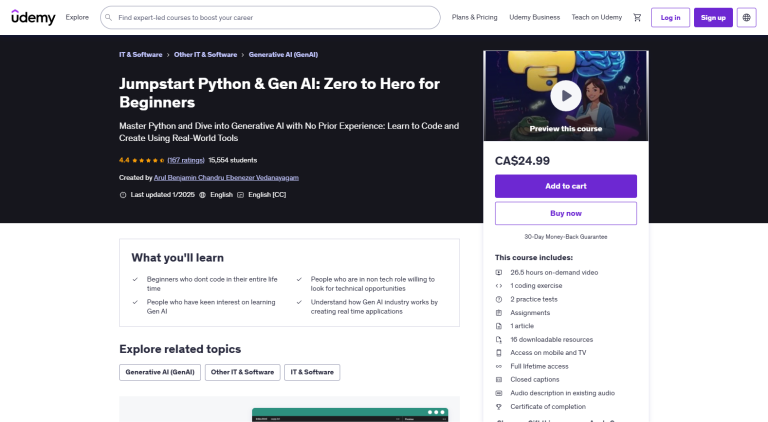Click the clock icon beside Last updated

click(x=123, y=195)
